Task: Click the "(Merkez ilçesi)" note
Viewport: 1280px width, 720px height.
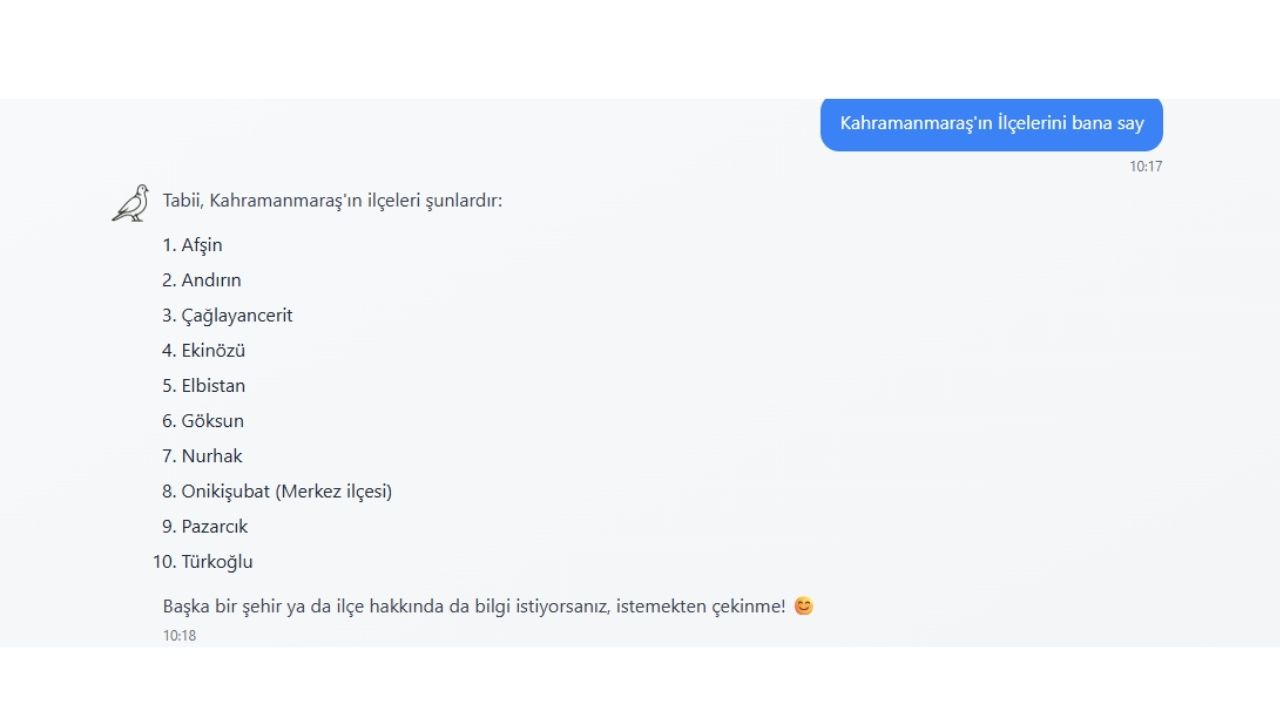Action: pos(334,491)
